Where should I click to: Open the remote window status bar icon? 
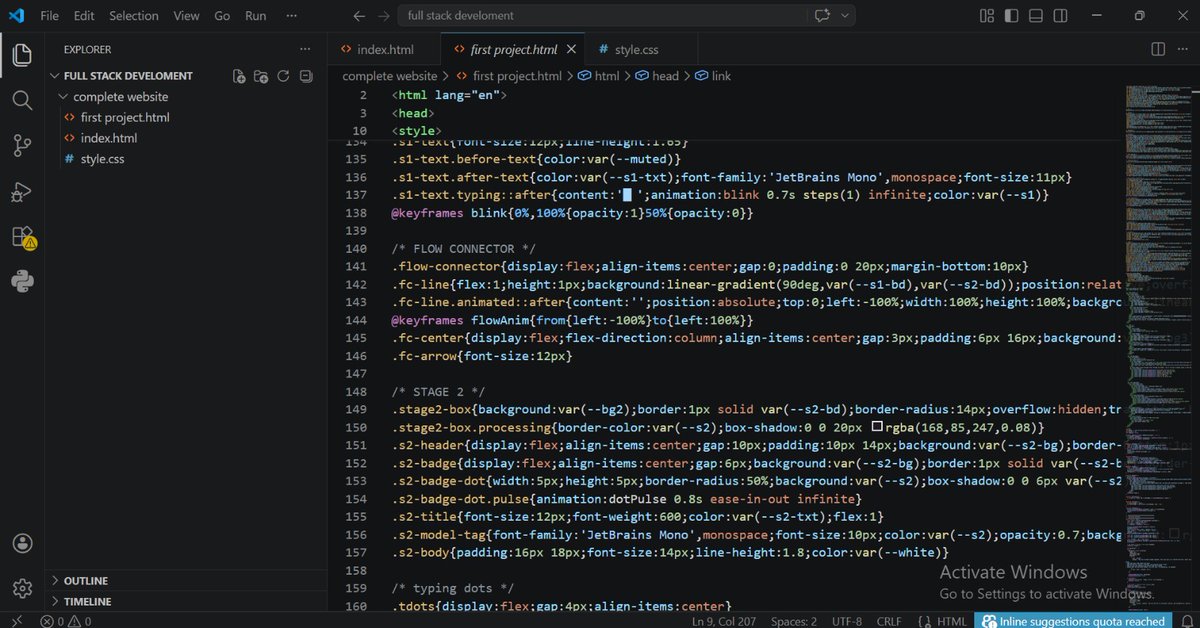pyautogui.click(x=17, y=621)
